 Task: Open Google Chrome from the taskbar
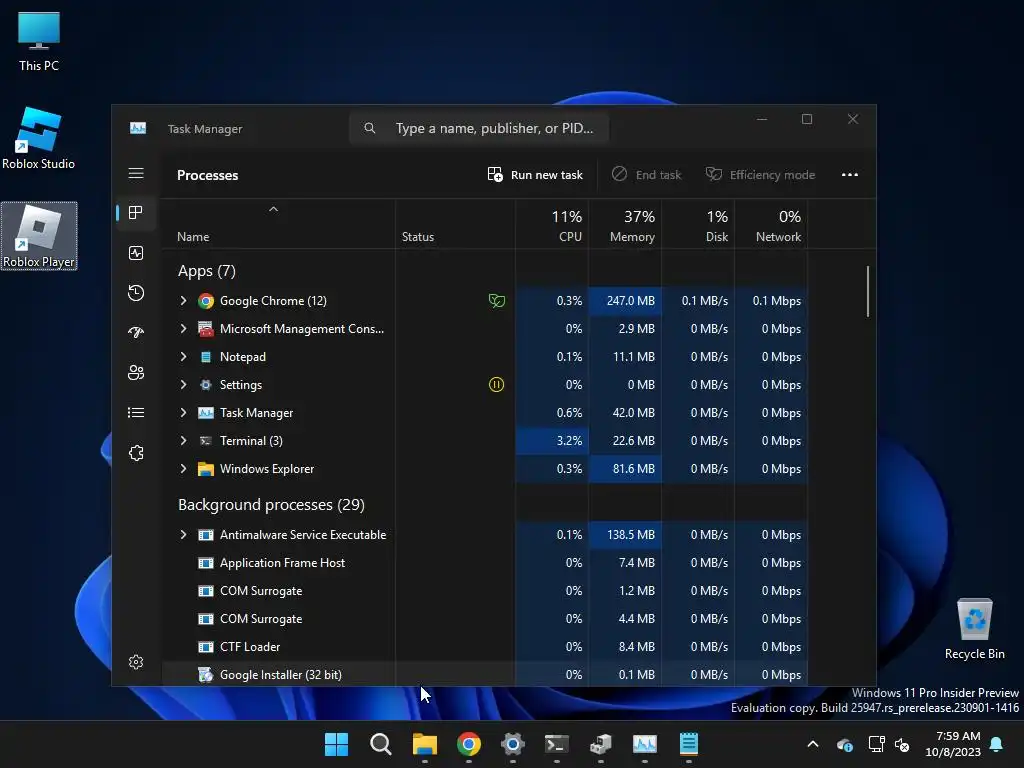pos(469,744)
